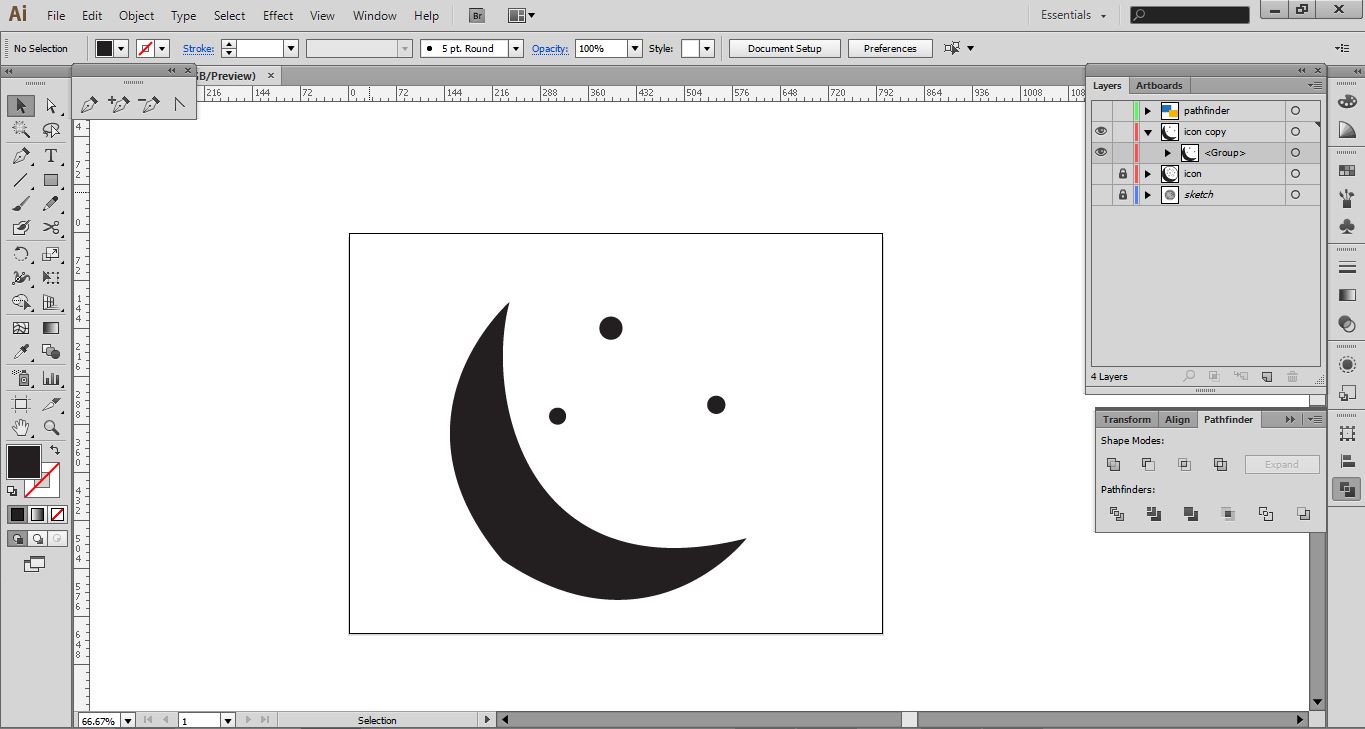Image resolution: width=1365 pixels, height=729 pixels.
Task: Expand the pathfinder layer
Action: pyautogui.click(x=1148, y=111)
